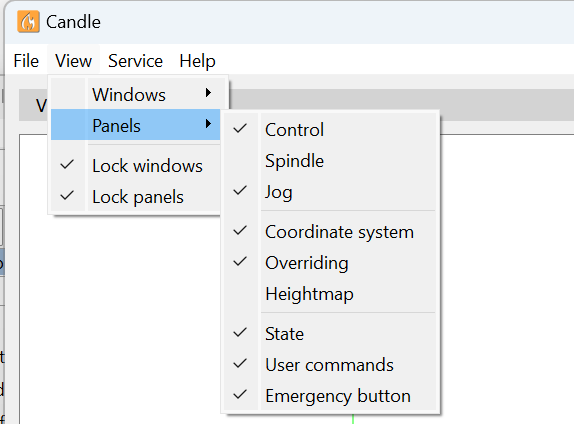
Task: Toggle the User commands panel
Action: click(330, 365)
